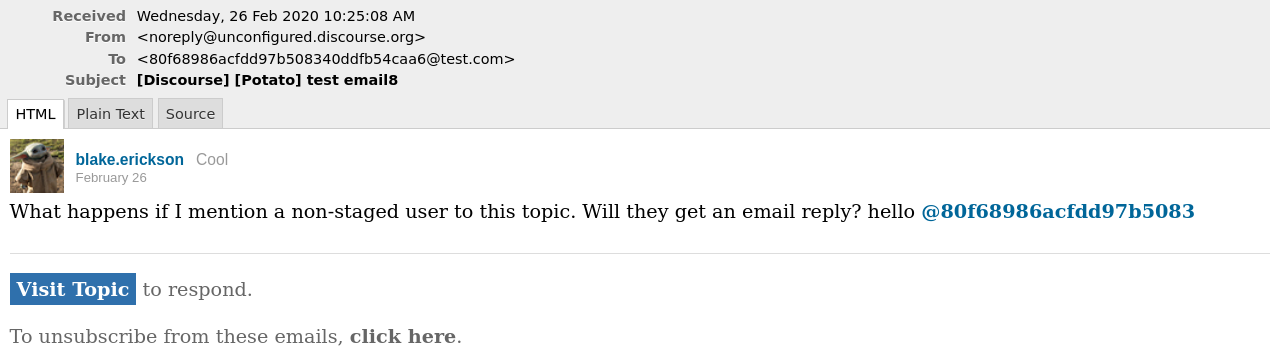Click the recipient address at test.com
This screenshot has width=1270, height=362.
326,59
